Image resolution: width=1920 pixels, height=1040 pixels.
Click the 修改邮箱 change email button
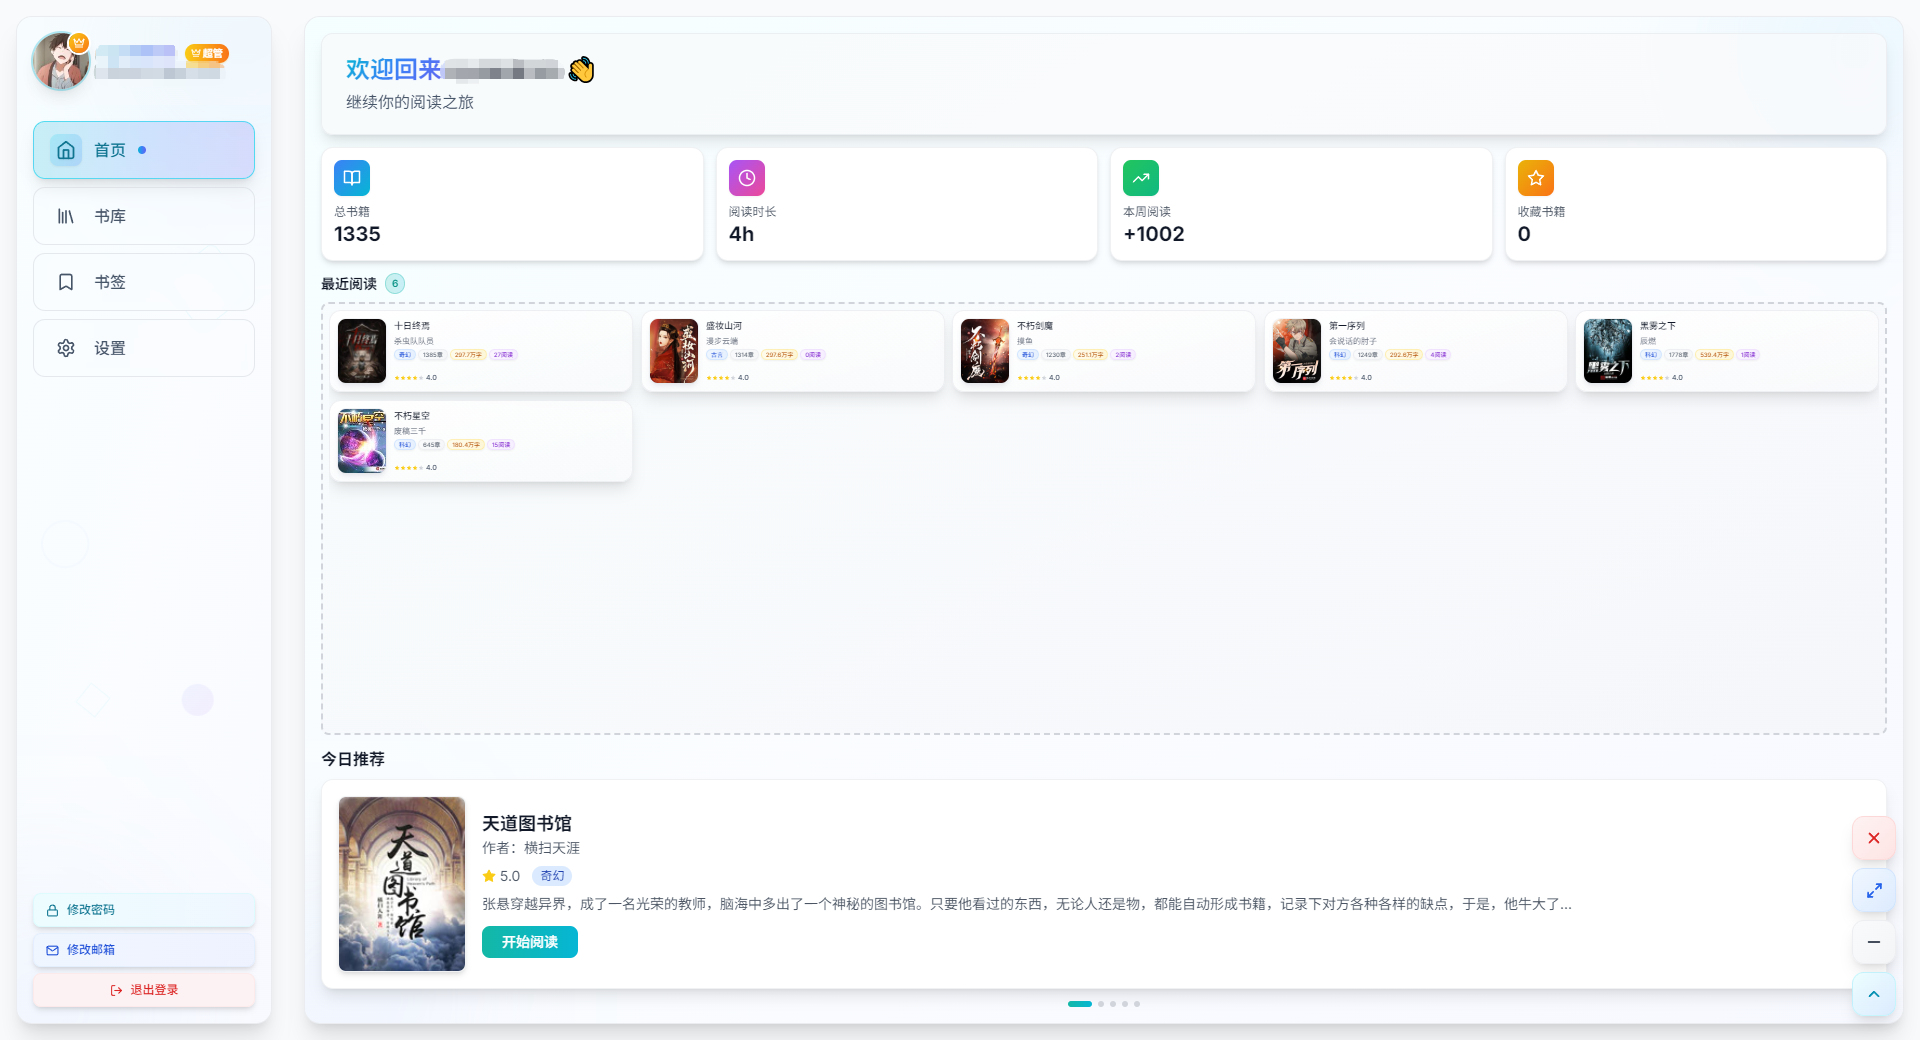tap(144, 950)
